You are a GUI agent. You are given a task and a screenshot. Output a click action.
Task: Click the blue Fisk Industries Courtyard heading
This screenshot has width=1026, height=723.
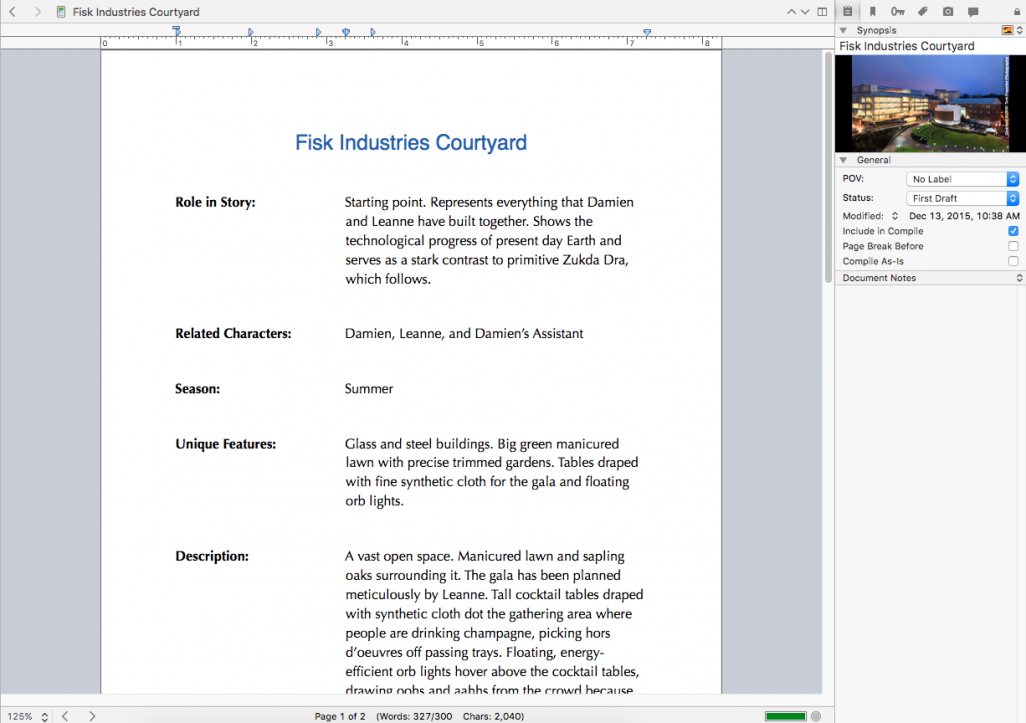pos(411,143)
